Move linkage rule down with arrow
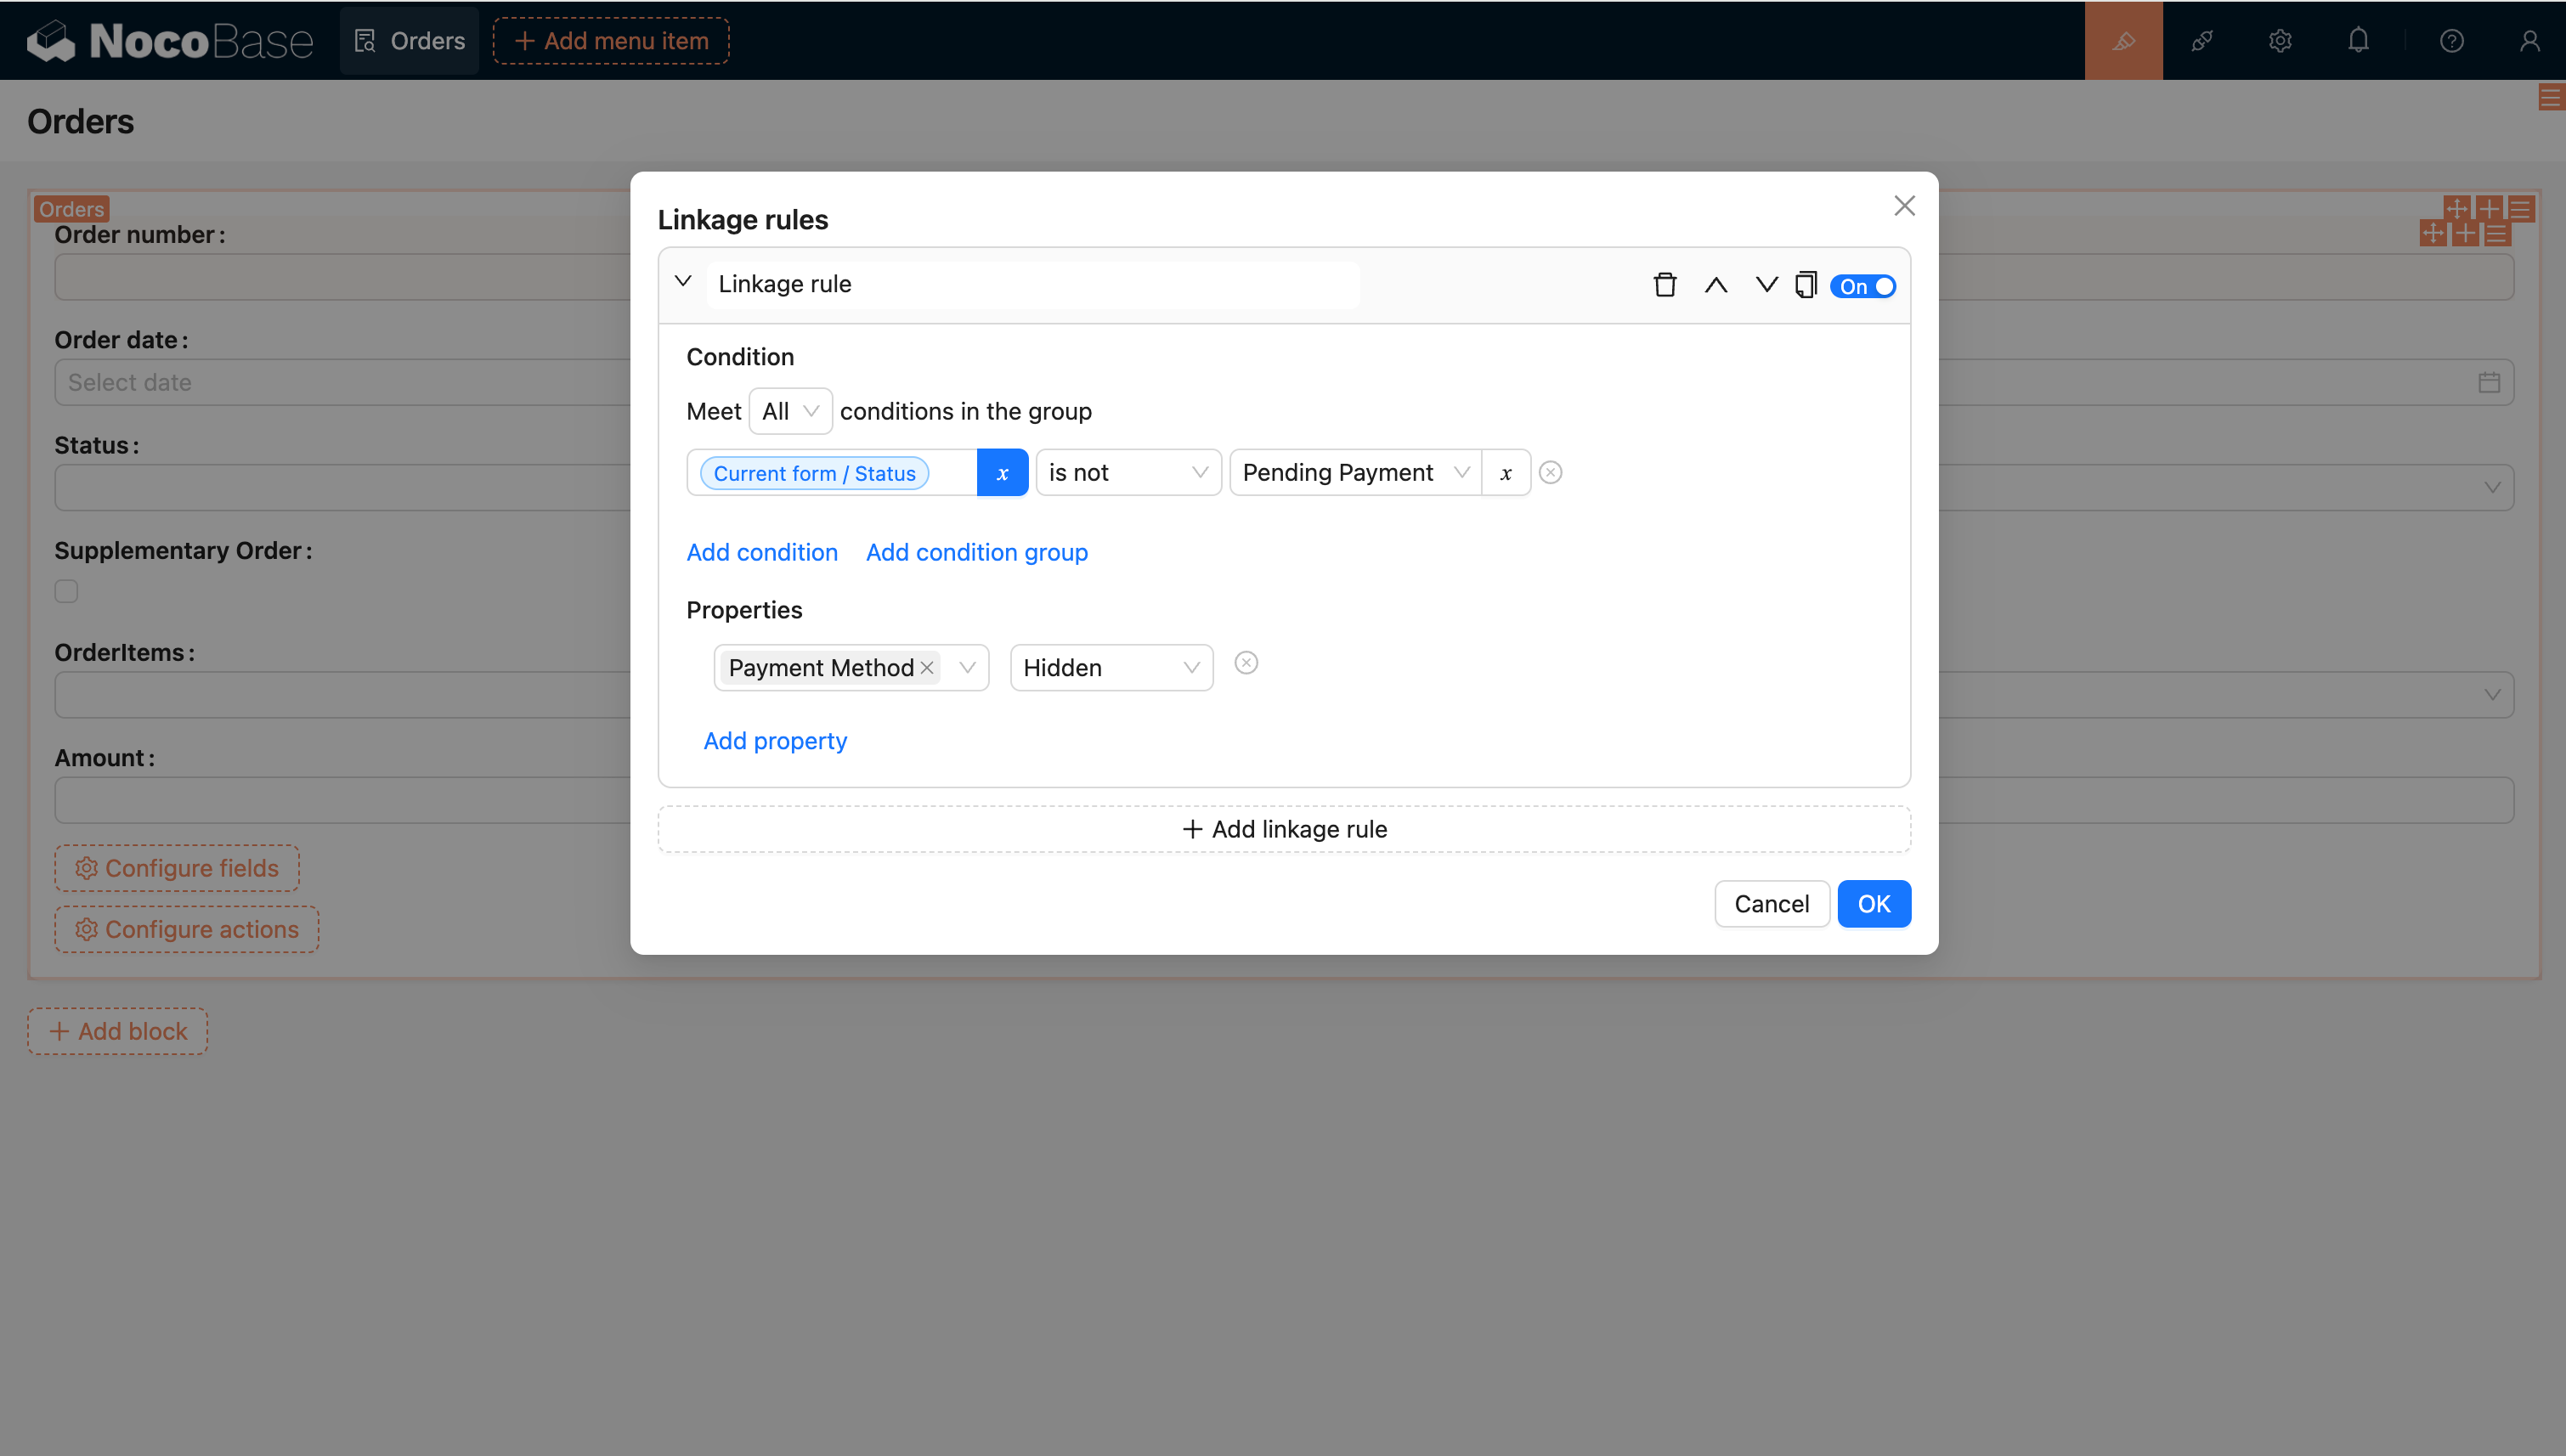This screenshot has height=1456, width=2566. [x=1766, y=285]
